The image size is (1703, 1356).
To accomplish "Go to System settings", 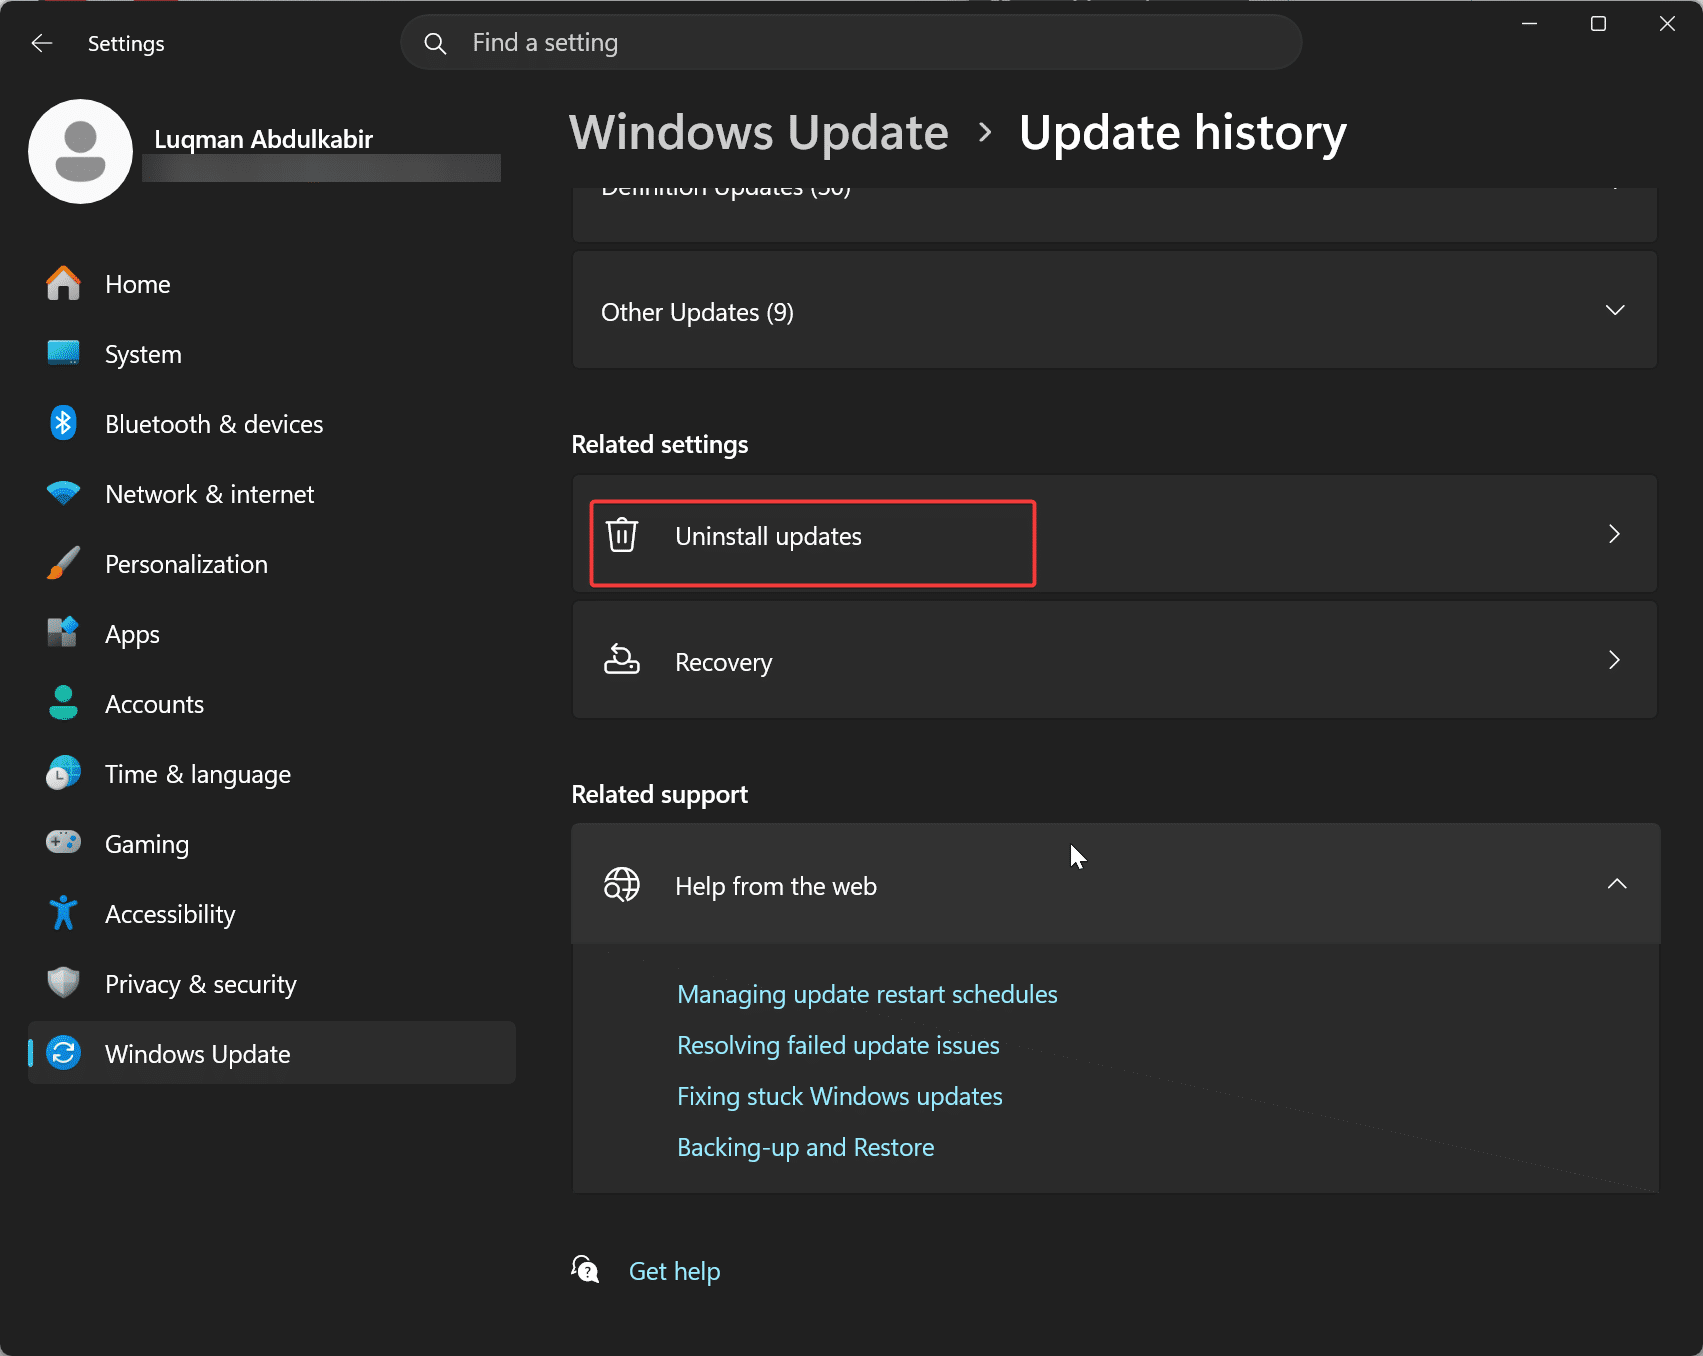I will pyautogui.click(x=272, y=354).
